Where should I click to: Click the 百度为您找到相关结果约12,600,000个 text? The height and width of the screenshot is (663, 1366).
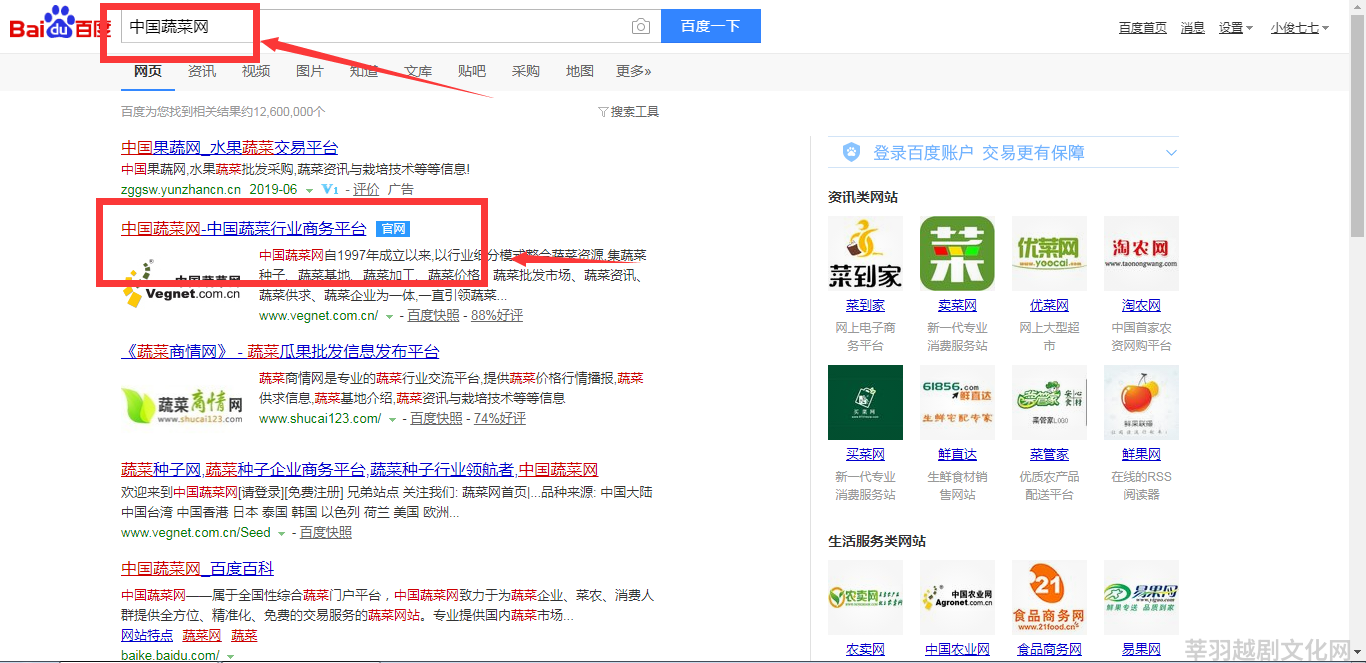tap(223, 112)
